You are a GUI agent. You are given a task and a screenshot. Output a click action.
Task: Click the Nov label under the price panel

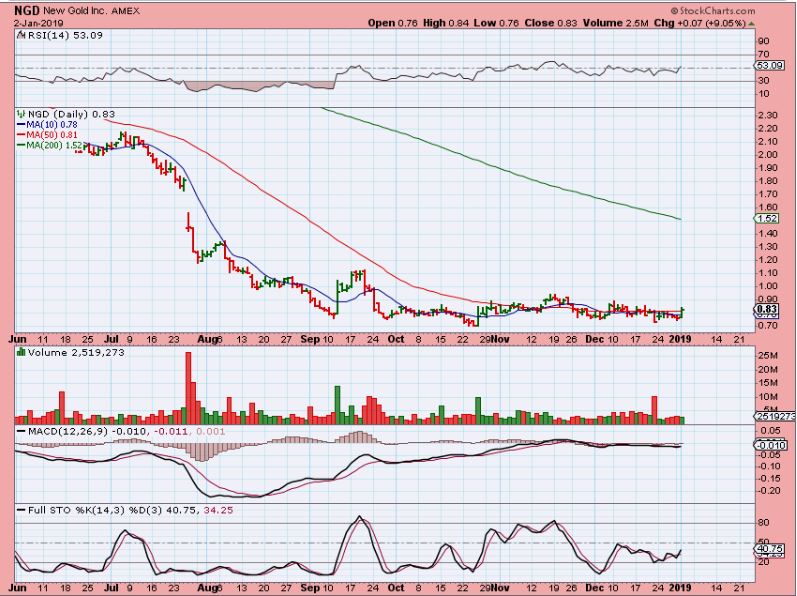[502, 339]
